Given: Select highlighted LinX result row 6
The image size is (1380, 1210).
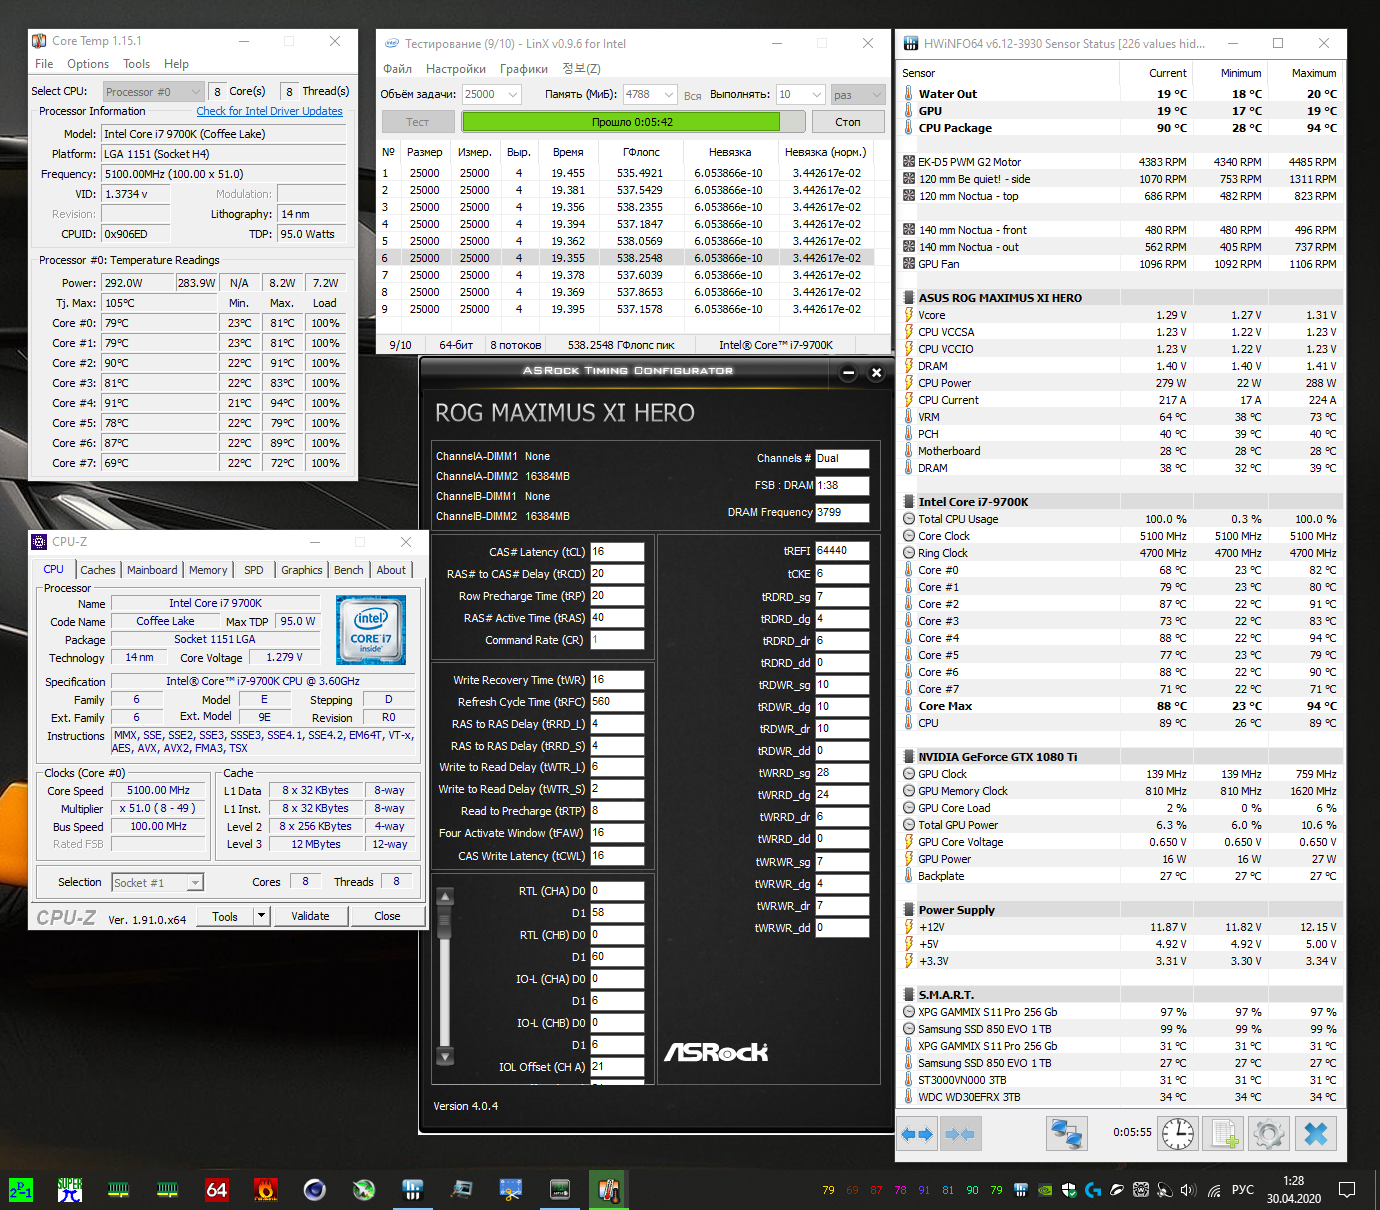Looking at the screenshot, I should (x=626, y=258).
